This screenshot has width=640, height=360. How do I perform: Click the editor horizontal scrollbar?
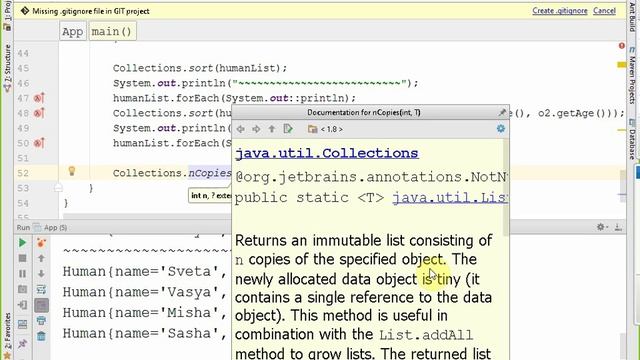[x=147, y=216]
